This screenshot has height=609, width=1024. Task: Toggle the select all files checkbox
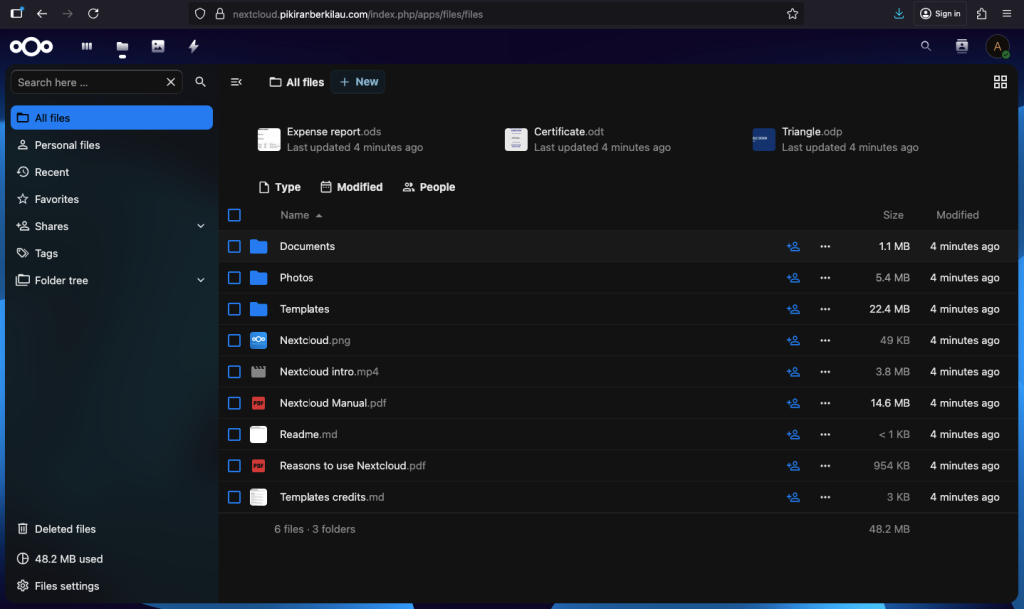tap(234, 215)
